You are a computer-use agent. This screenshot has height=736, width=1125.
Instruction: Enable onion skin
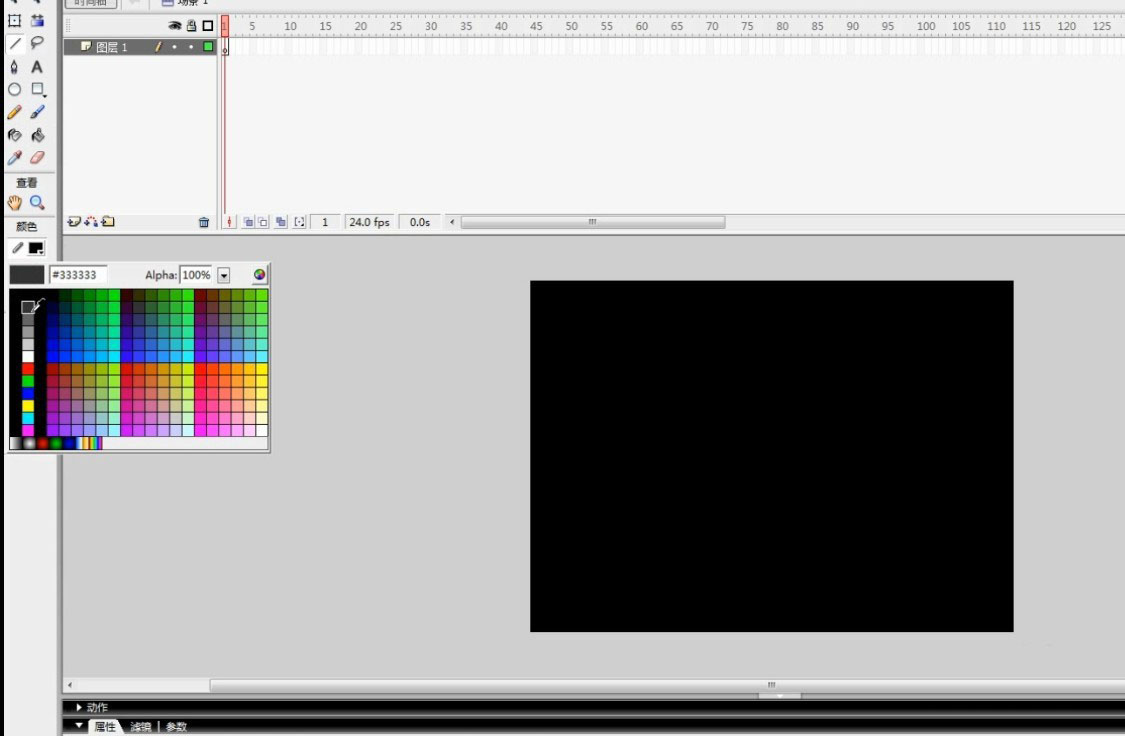(x=248, y=222)
